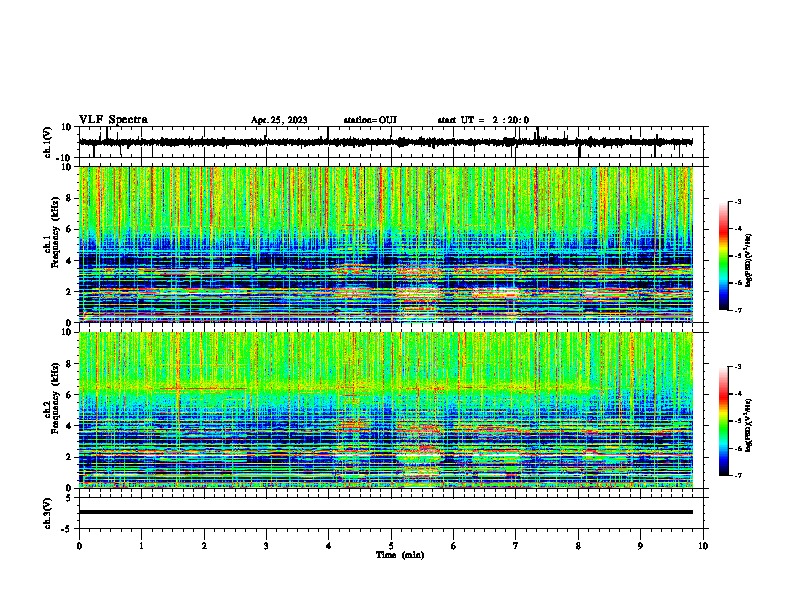Viewport: 792px width, 612px height.
Task: Click the "-3" label on ch.1 color bar
Action: [738, 201]
